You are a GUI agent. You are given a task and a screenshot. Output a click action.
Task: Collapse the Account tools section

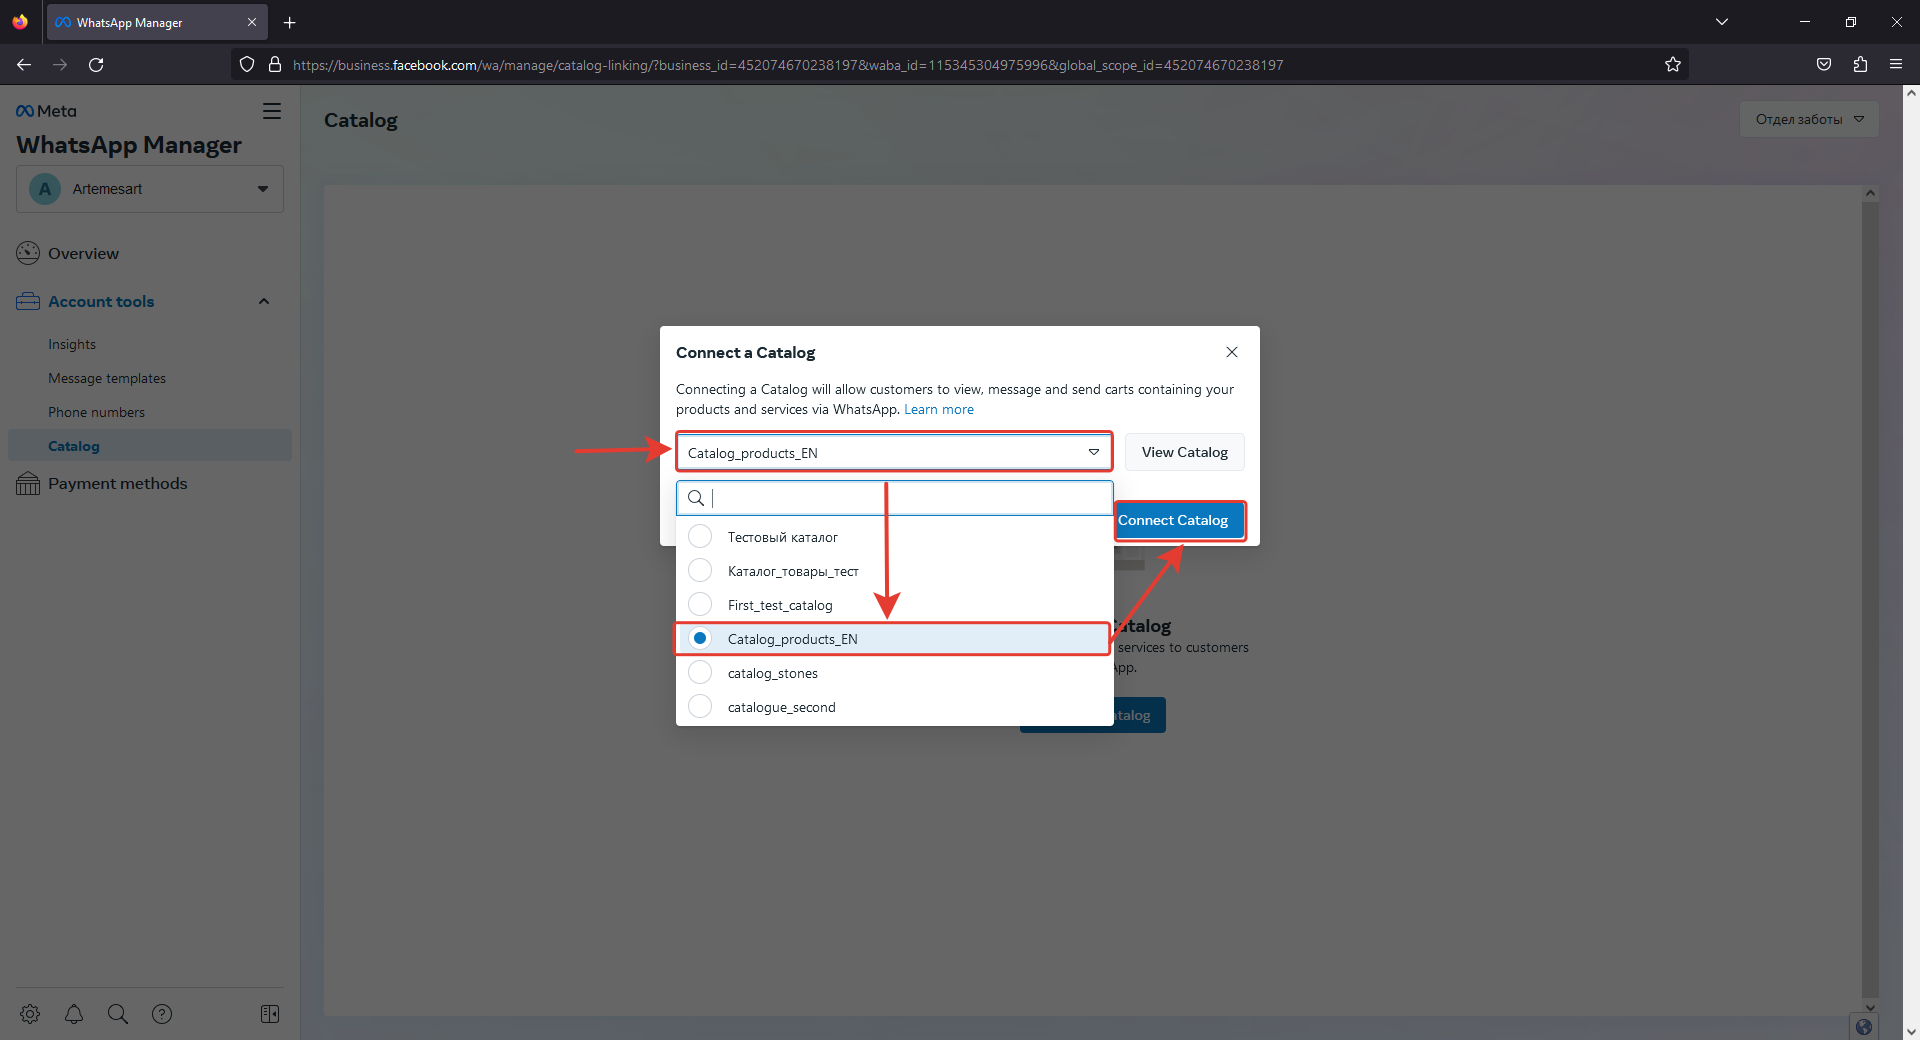[264, 301]
